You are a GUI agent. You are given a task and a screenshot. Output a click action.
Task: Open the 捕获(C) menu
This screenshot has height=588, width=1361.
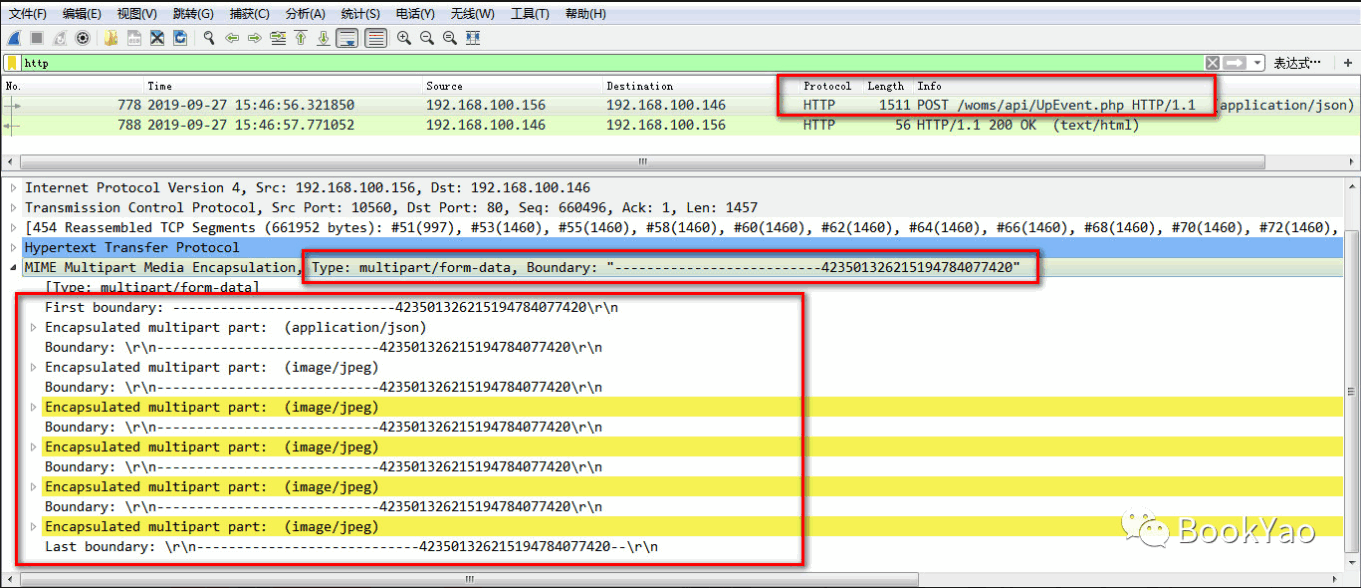[249, 13]
